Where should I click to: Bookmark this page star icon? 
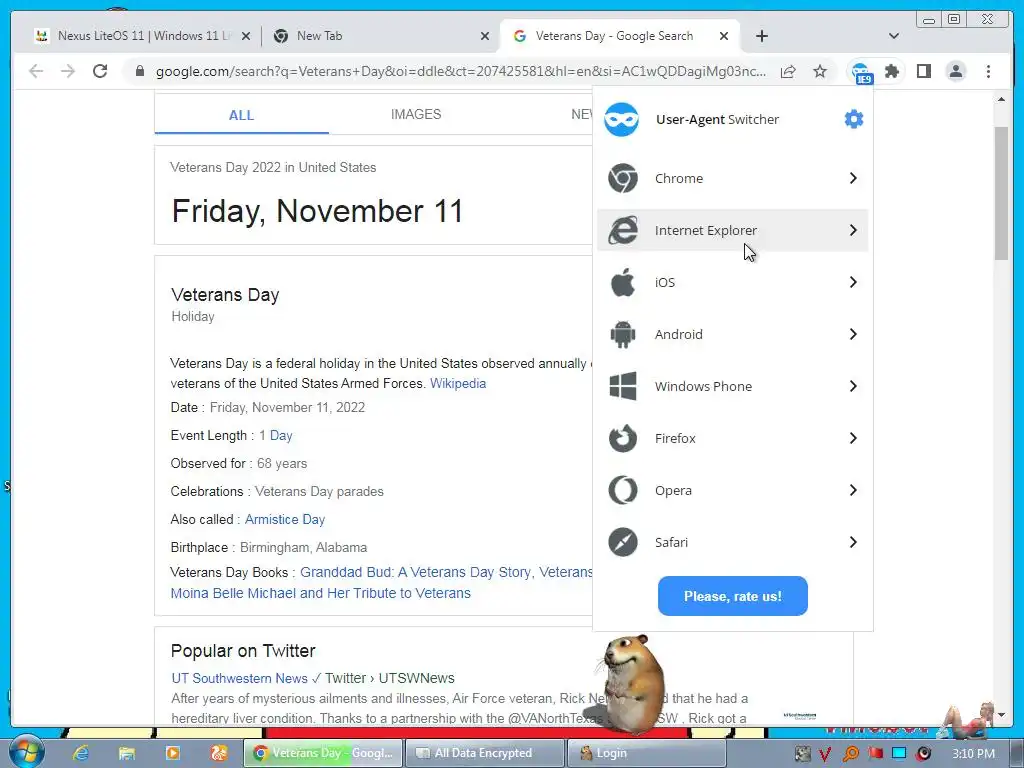click(820, 71)
